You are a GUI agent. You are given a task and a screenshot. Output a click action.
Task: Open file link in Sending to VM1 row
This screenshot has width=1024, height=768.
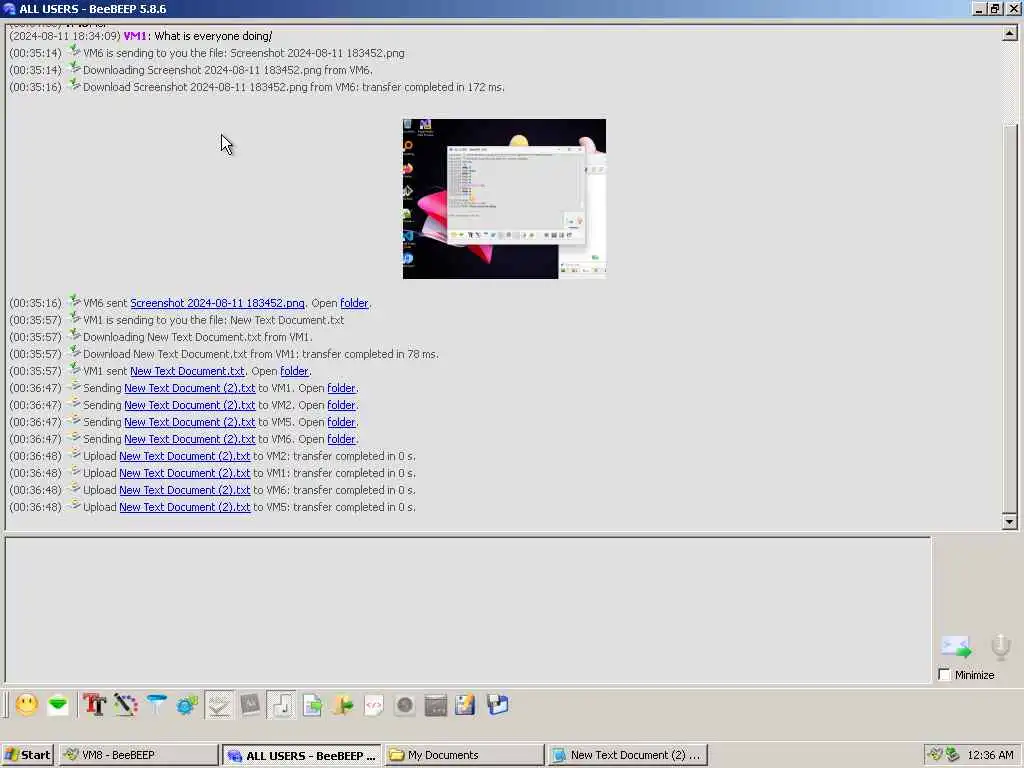(189, 388)
